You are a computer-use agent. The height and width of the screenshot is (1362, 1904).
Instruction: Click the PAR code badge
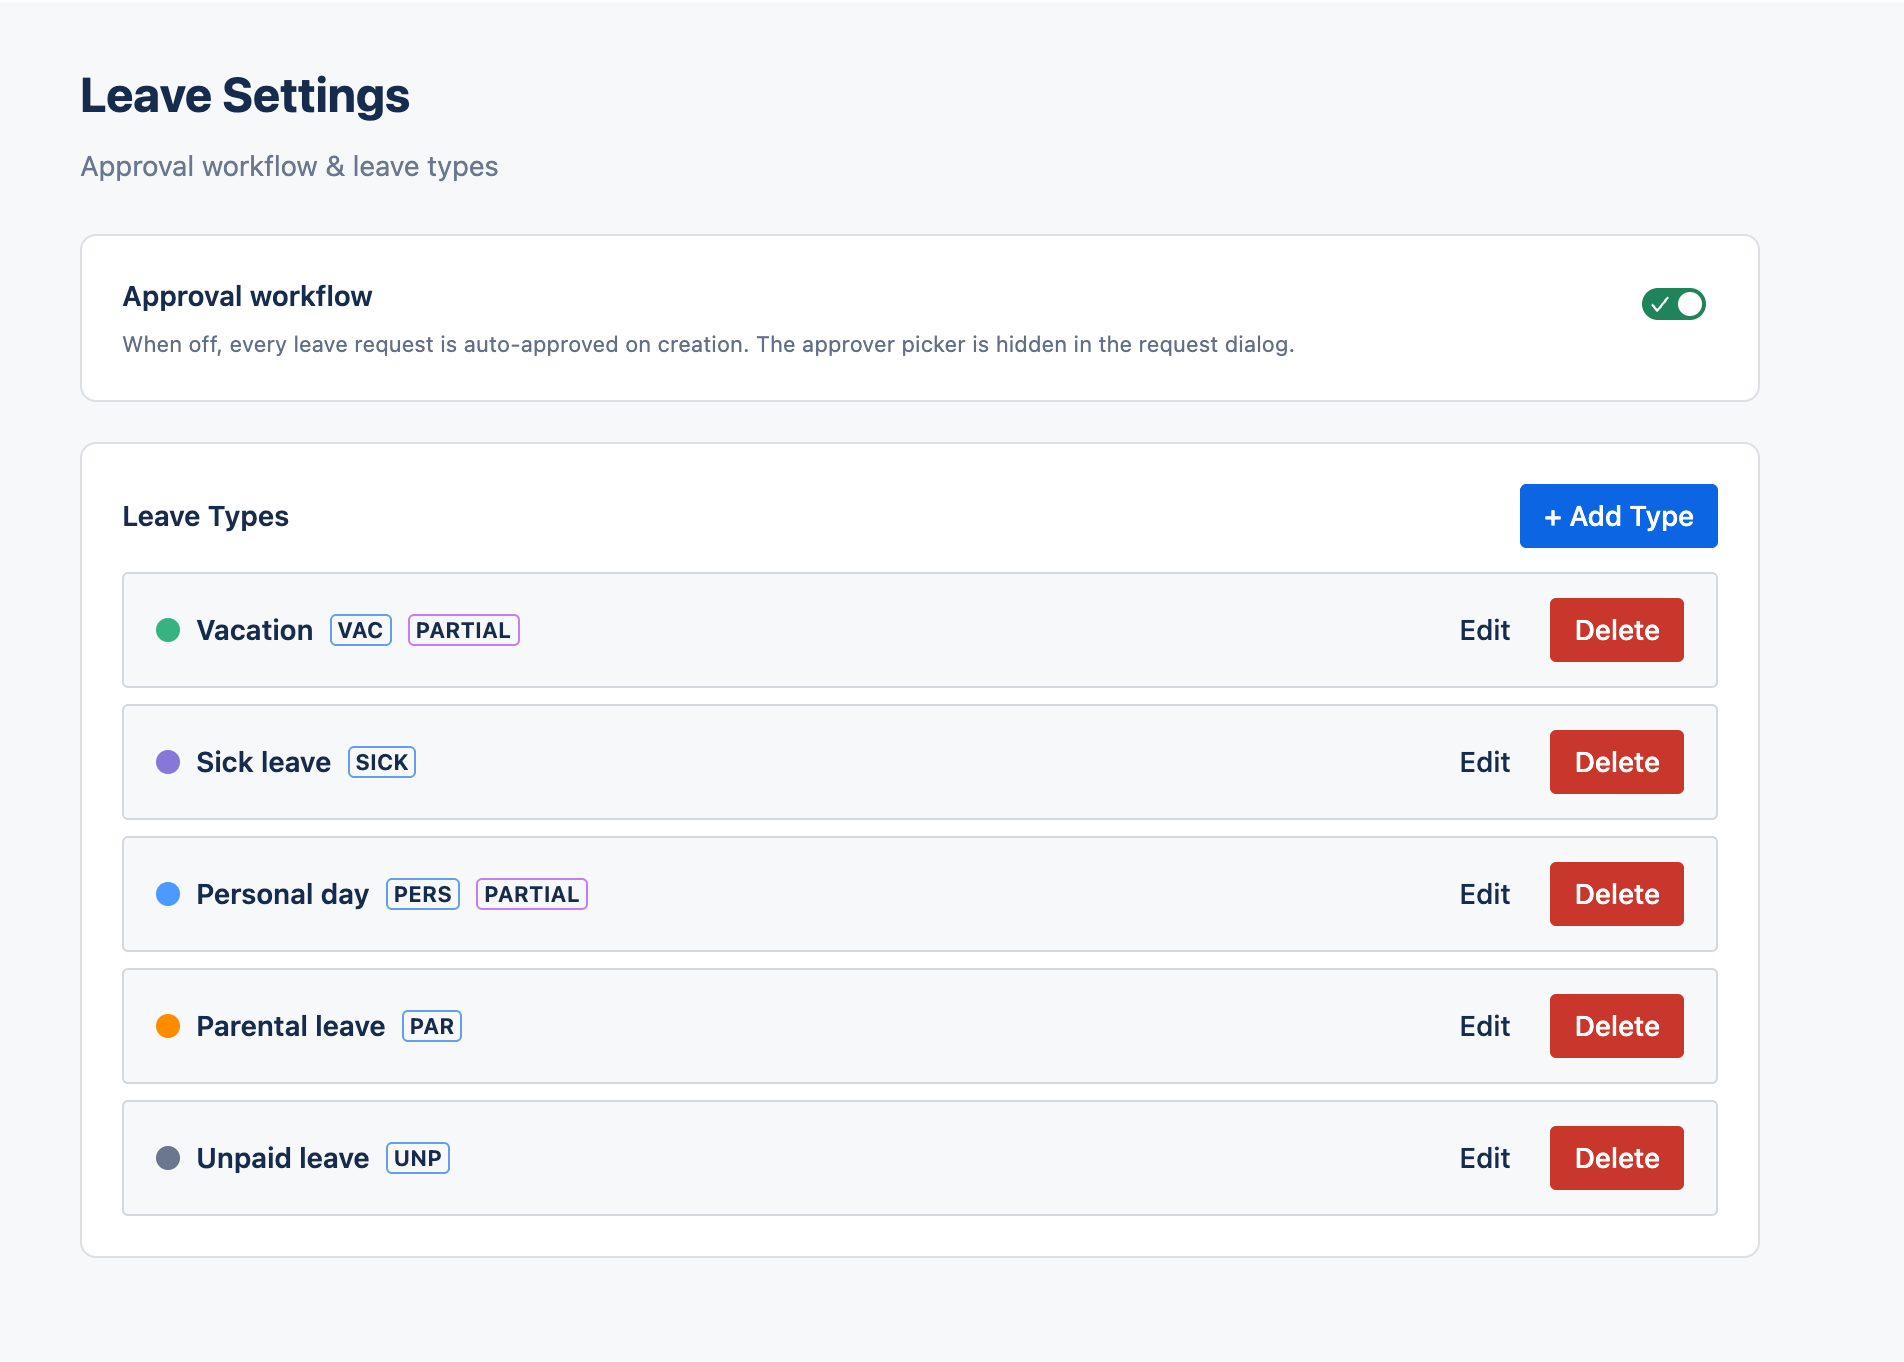(431, 1026)
